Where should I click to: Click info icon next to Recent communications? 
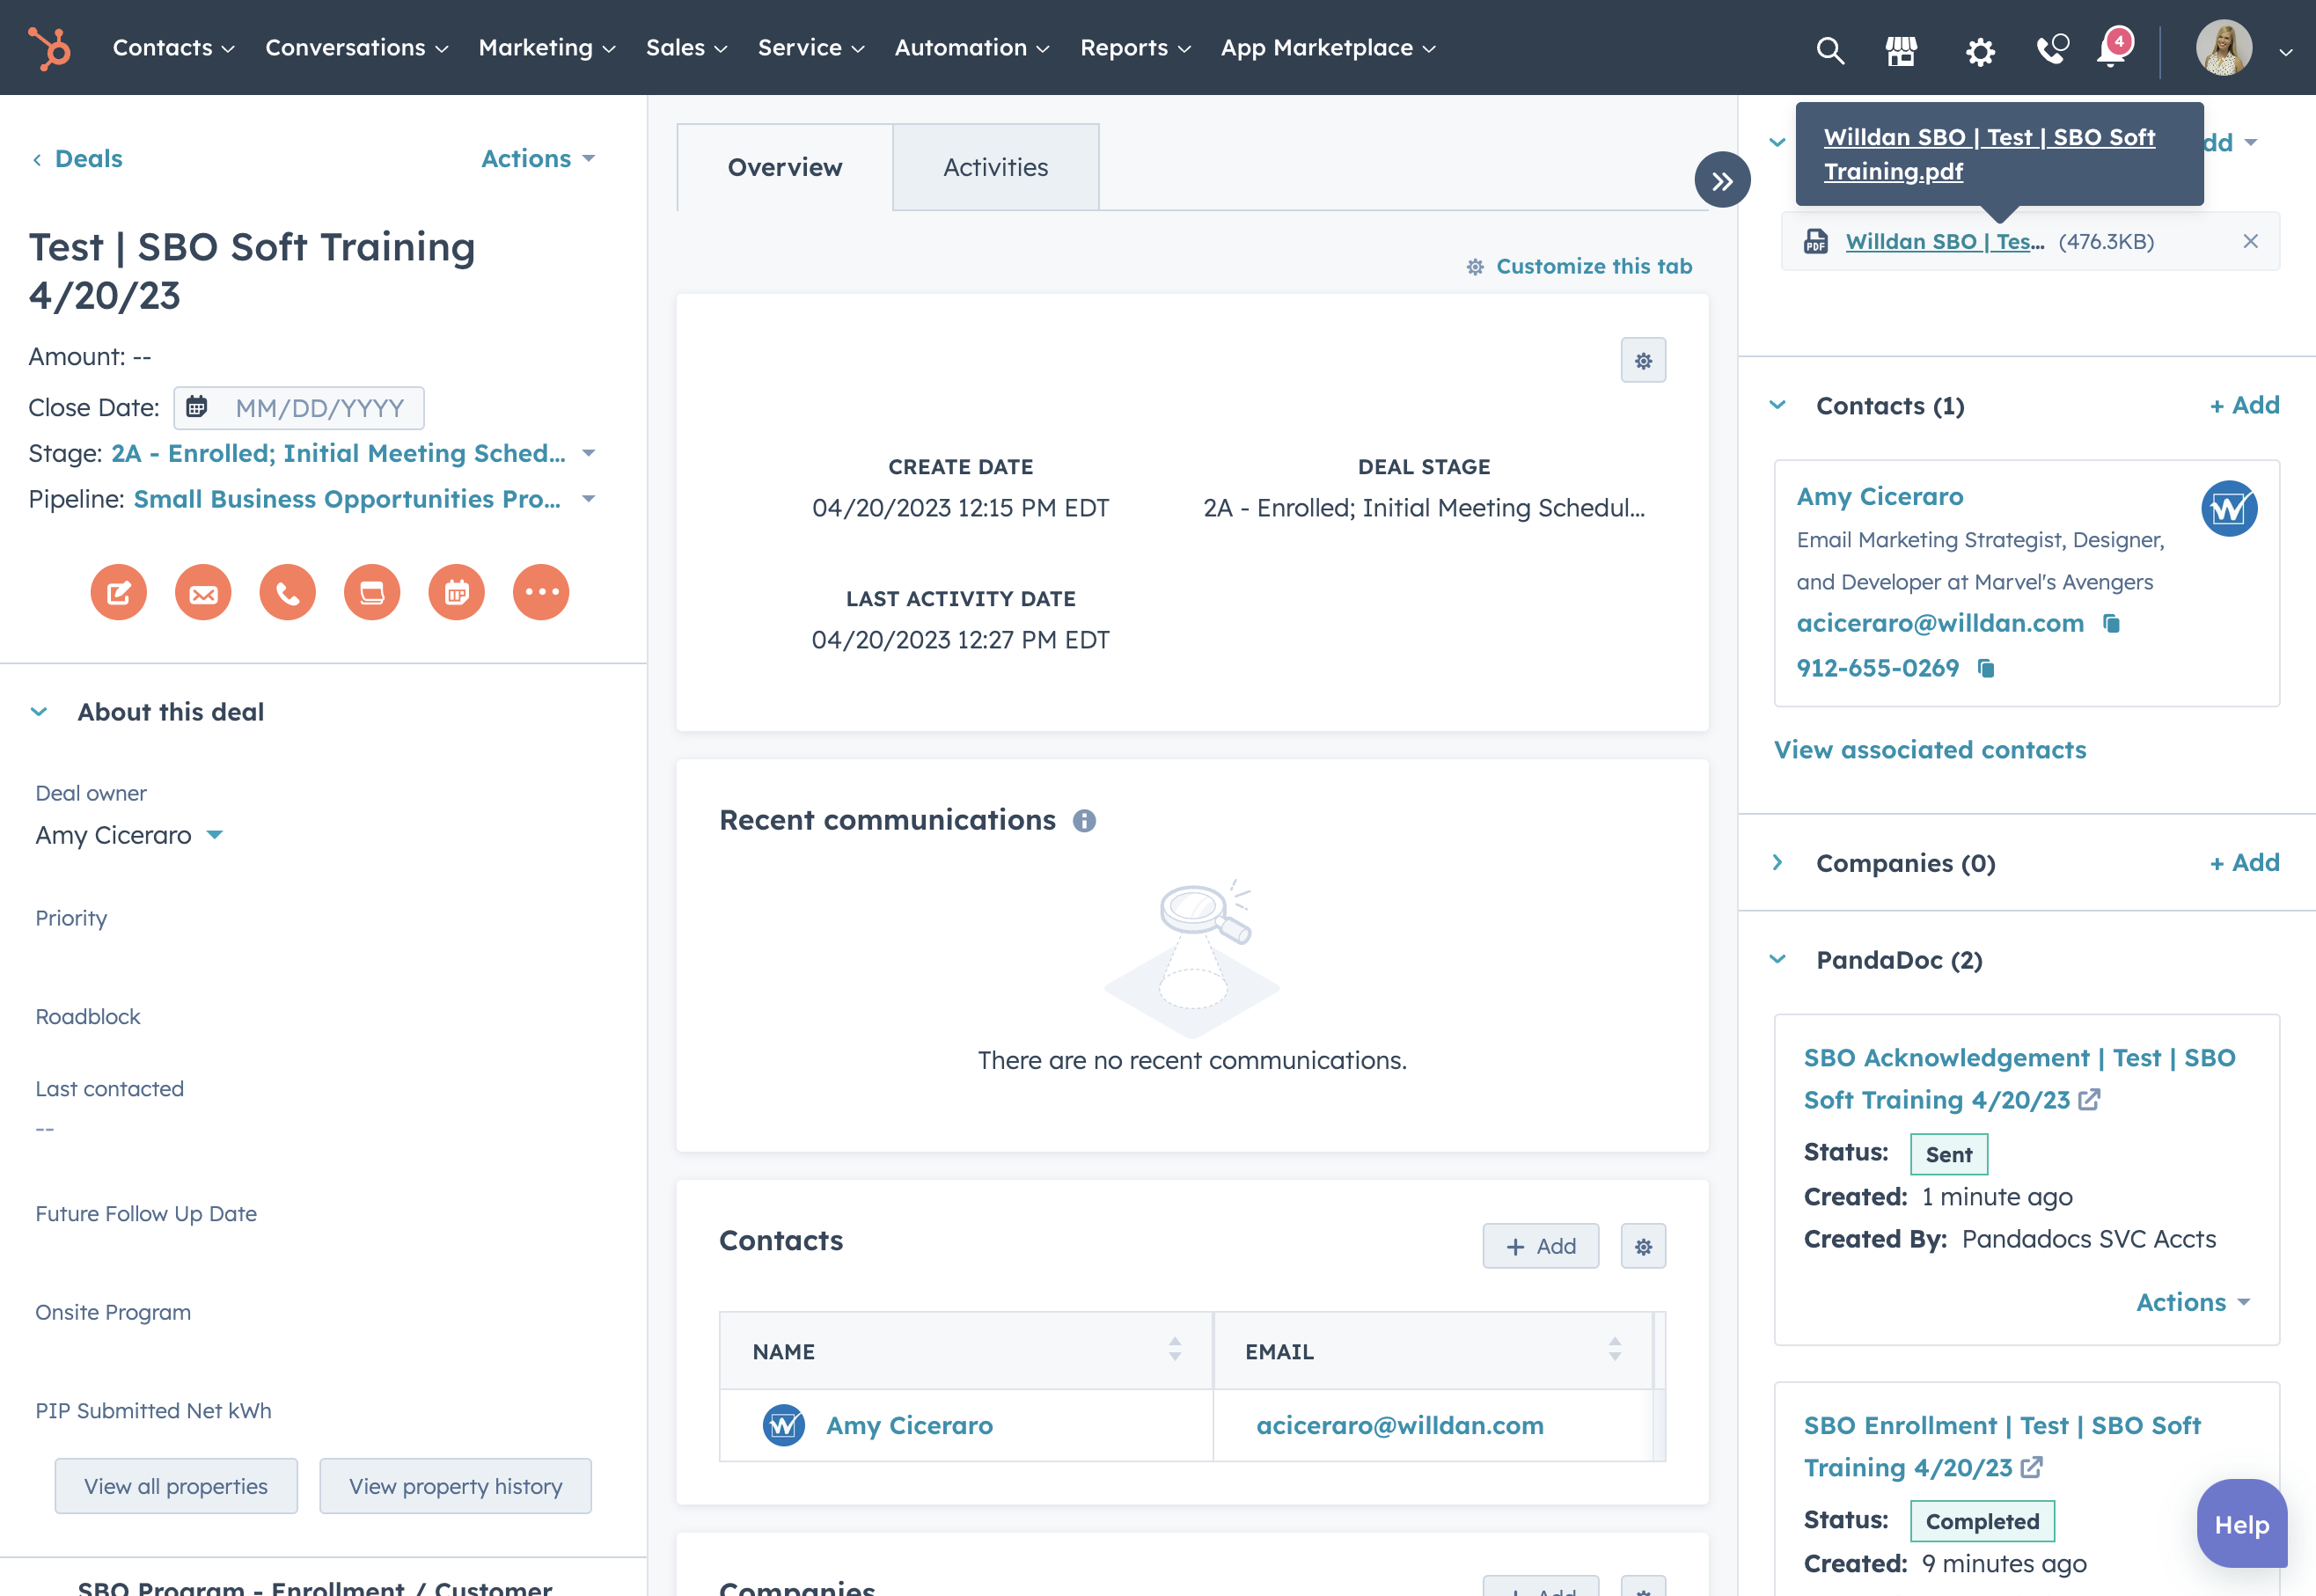[x=1084, y=820]
